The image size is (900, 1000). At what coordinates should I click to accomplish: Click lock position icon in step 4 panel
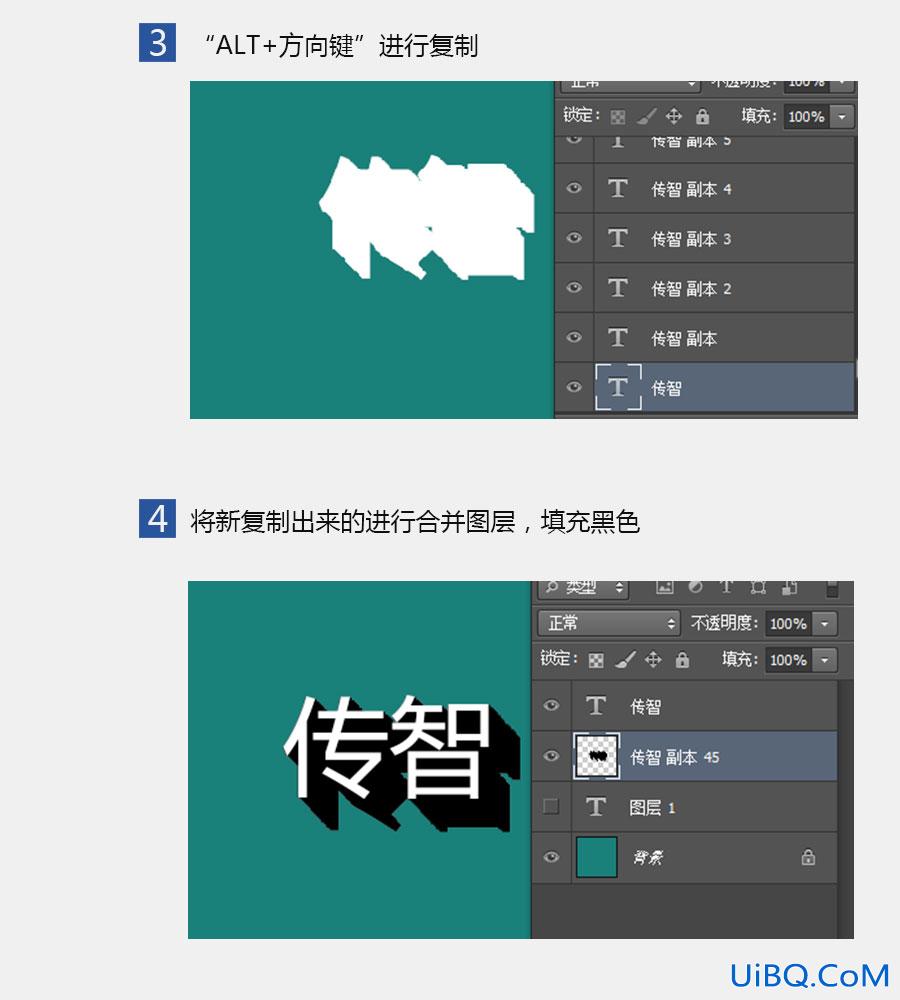(653, 659)
